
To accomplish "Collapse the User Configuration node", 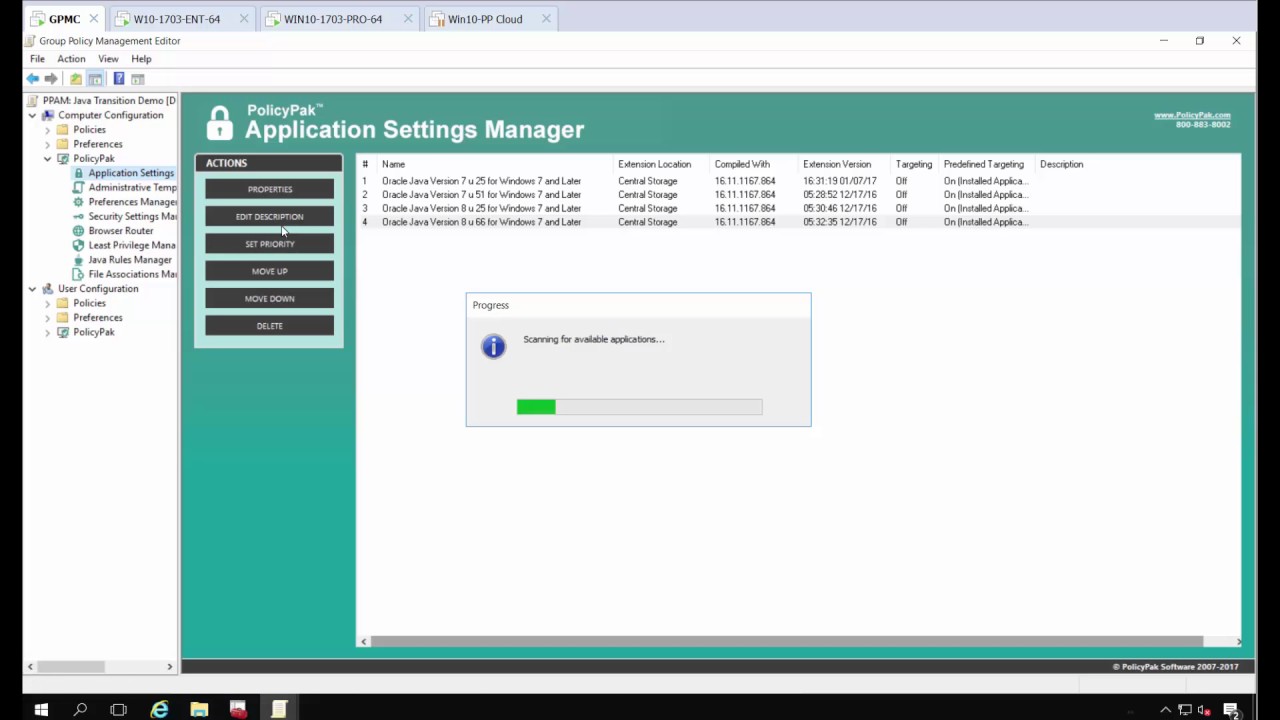I will click(32, 289).
